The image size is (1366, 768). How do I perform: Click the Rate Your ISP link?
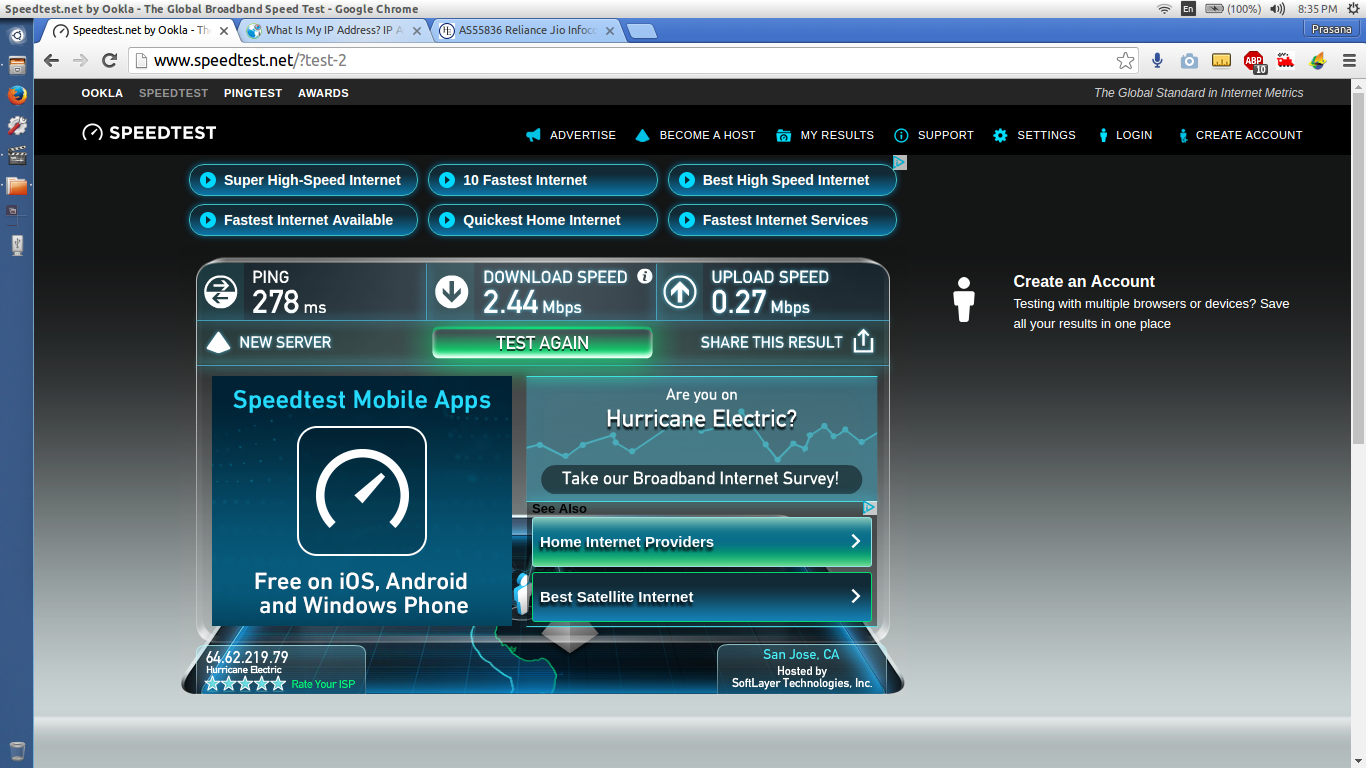click(323, 685)
